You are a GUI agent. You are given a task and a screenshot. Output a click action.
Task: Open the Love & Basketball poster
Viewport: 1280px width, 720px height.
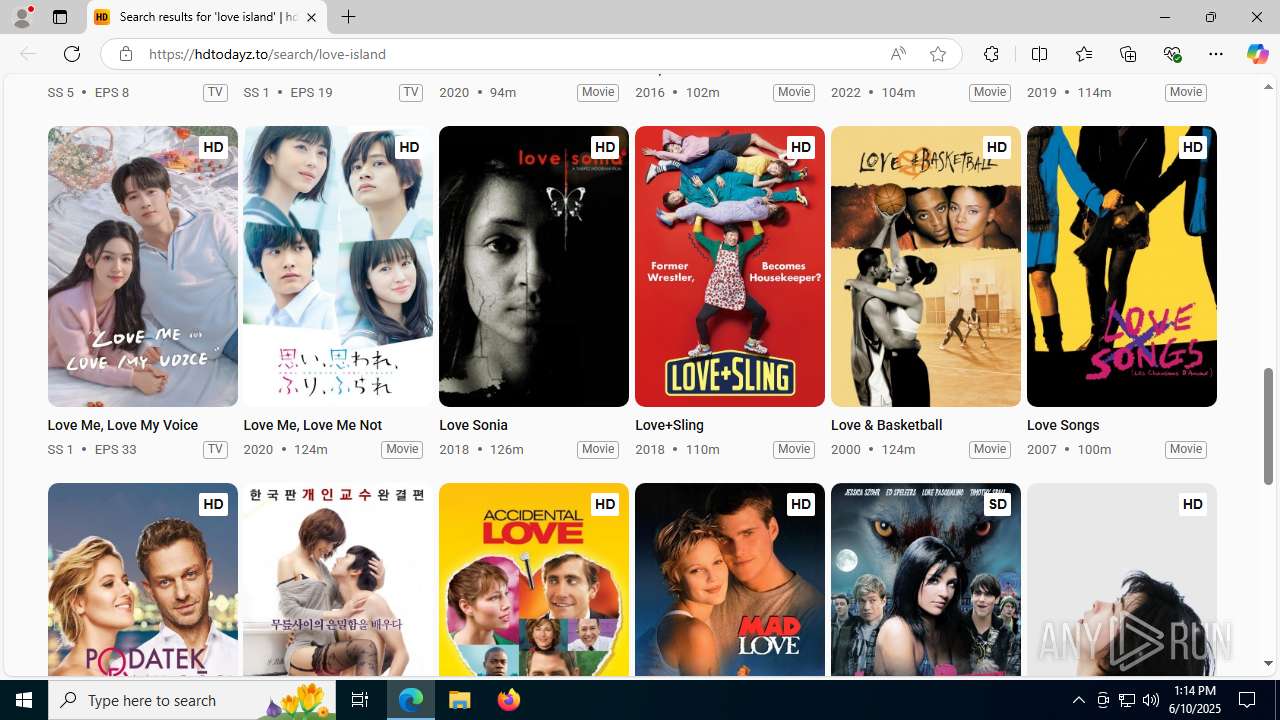tap(926, 266)
